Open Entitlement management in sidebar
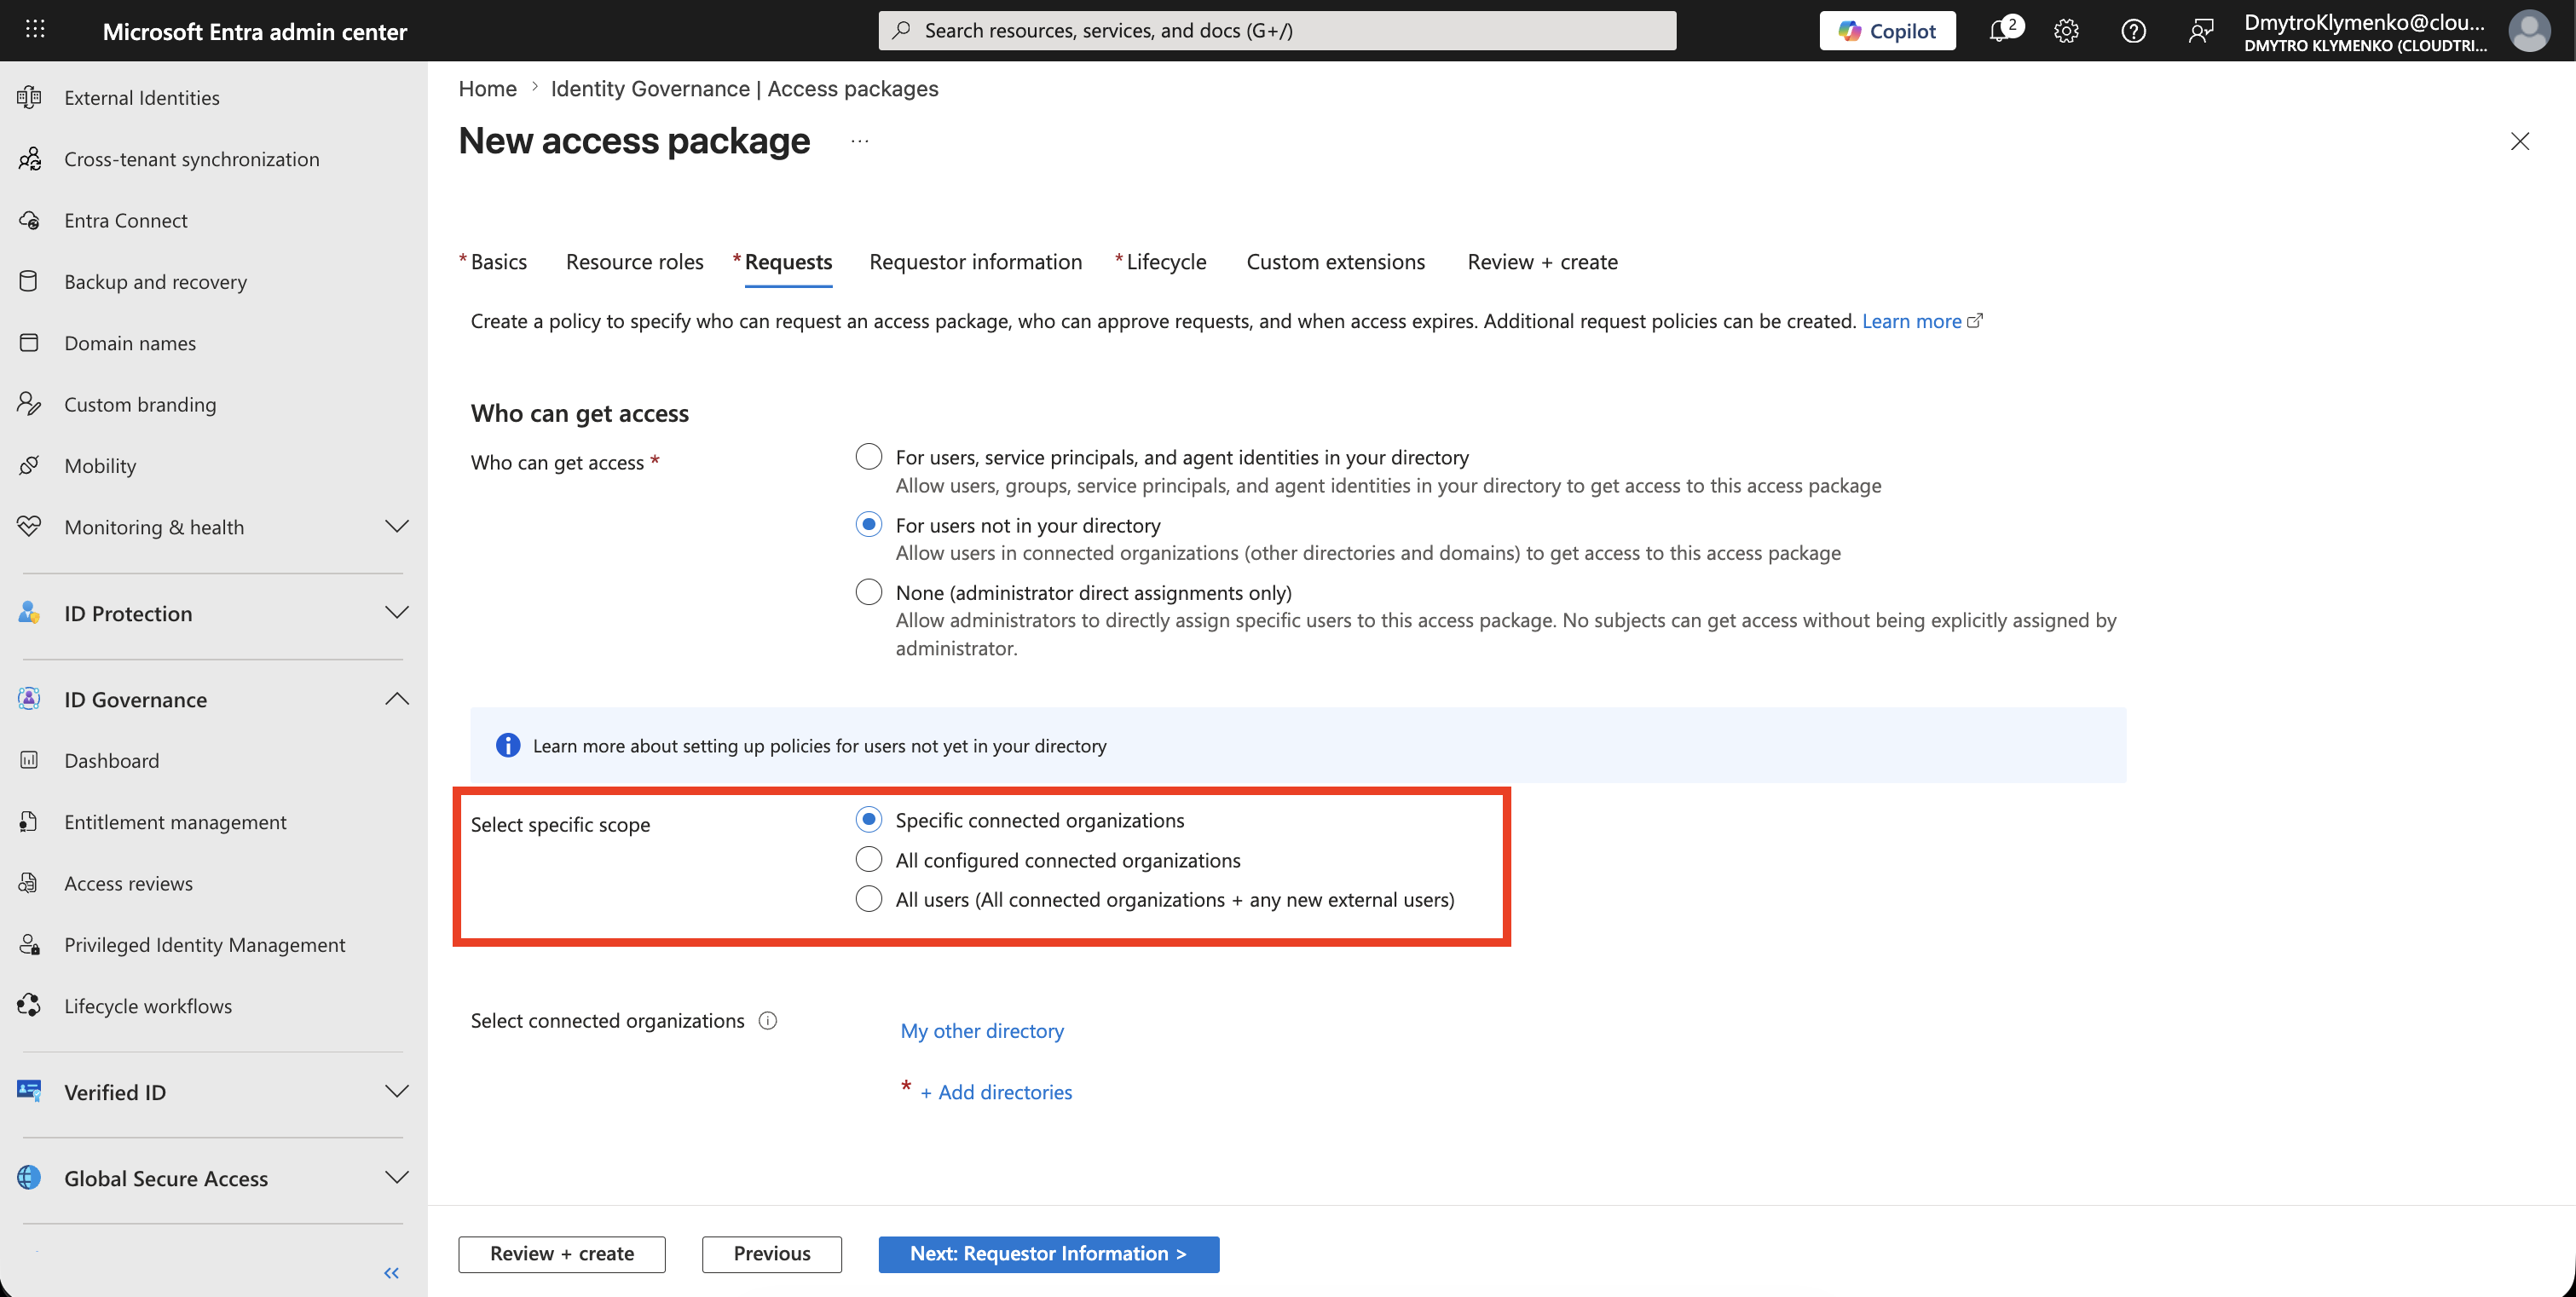 pos(175,822)
